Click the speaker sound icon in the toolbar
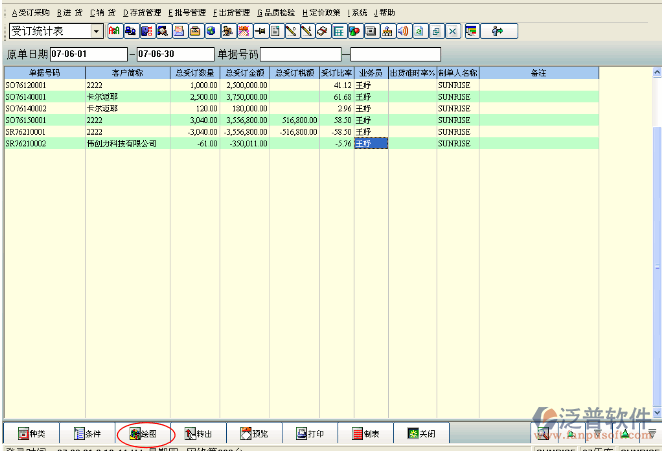The image size is (662, 451). pos(403,31)
